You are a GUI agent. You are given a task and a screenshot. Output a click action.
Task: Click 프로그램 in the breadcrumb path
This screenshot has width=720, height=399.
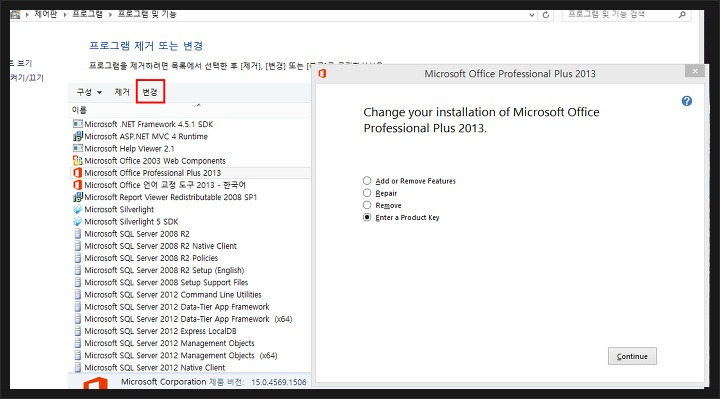click(x=87, y=15)
